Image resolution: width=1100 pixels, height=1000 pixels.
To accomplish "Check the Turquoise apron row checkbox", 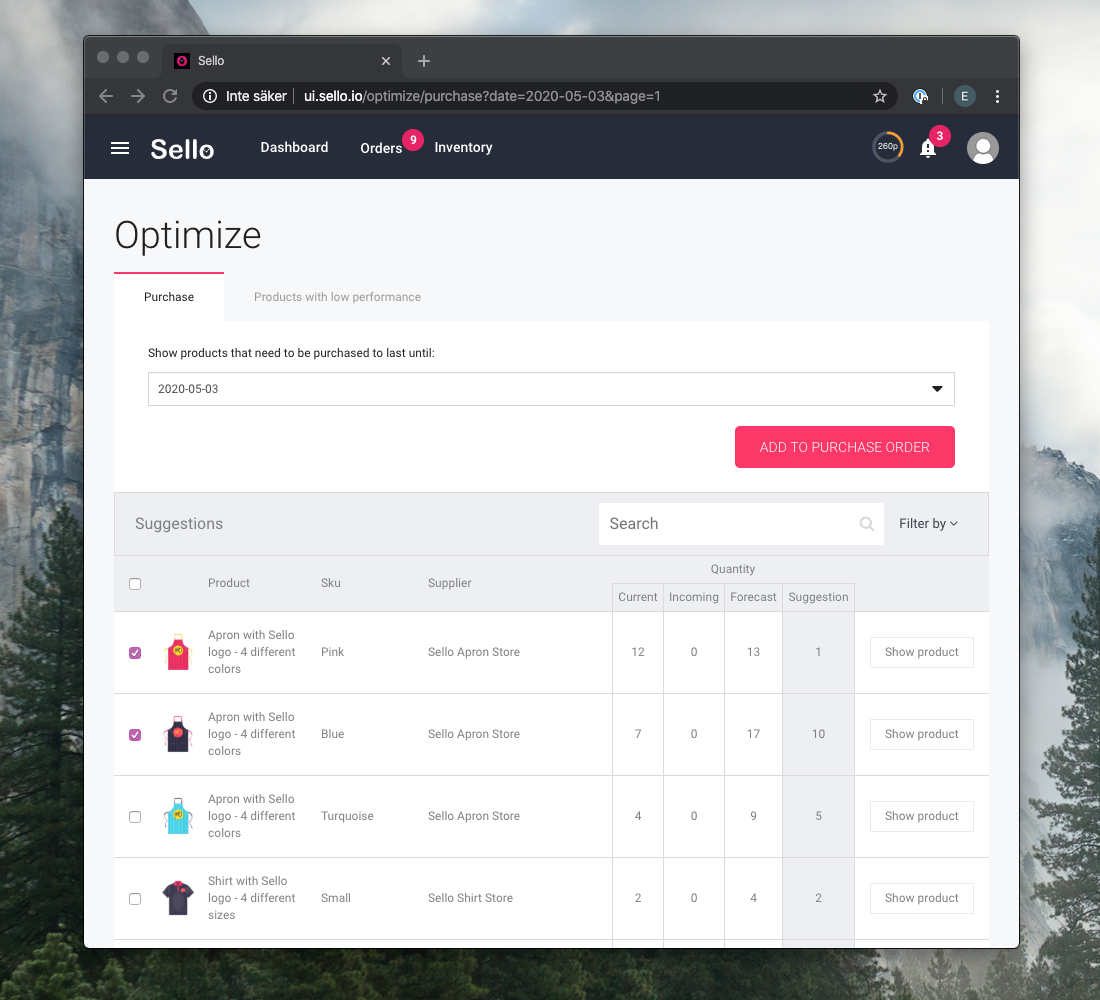I will coord(135,817).
